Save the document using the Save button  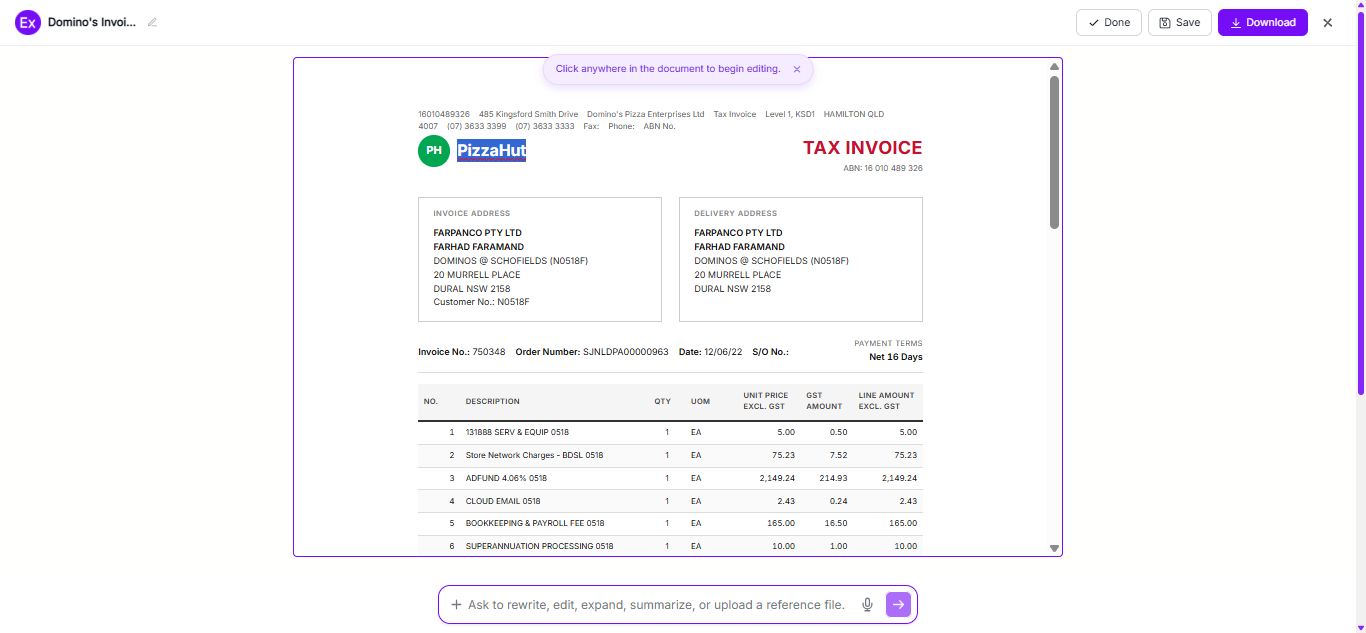pyautogui.click(x=1180, y=22)
